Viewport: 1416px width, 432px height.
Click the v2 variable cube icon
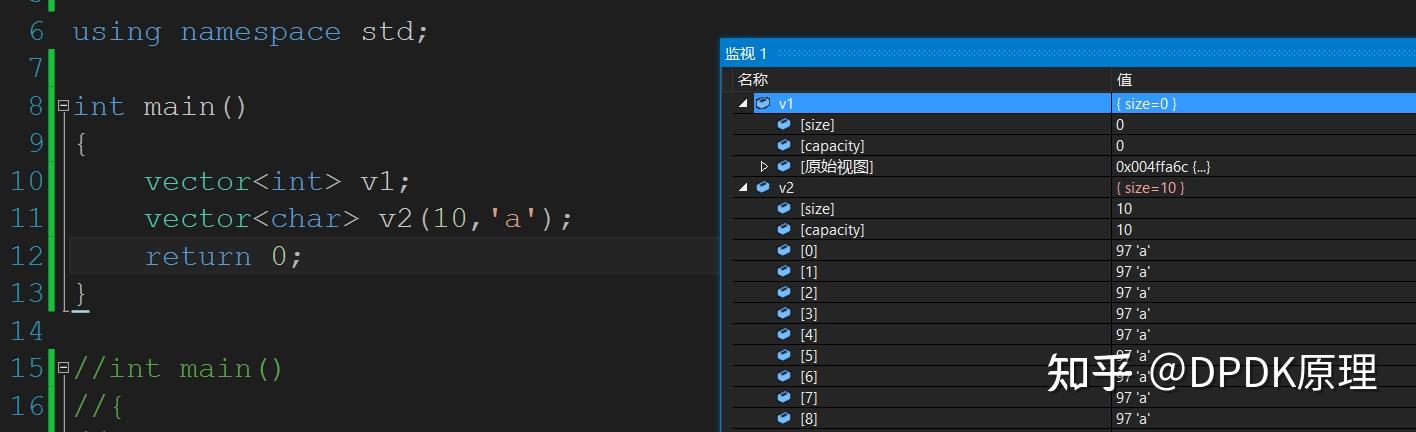coord(763,187)
